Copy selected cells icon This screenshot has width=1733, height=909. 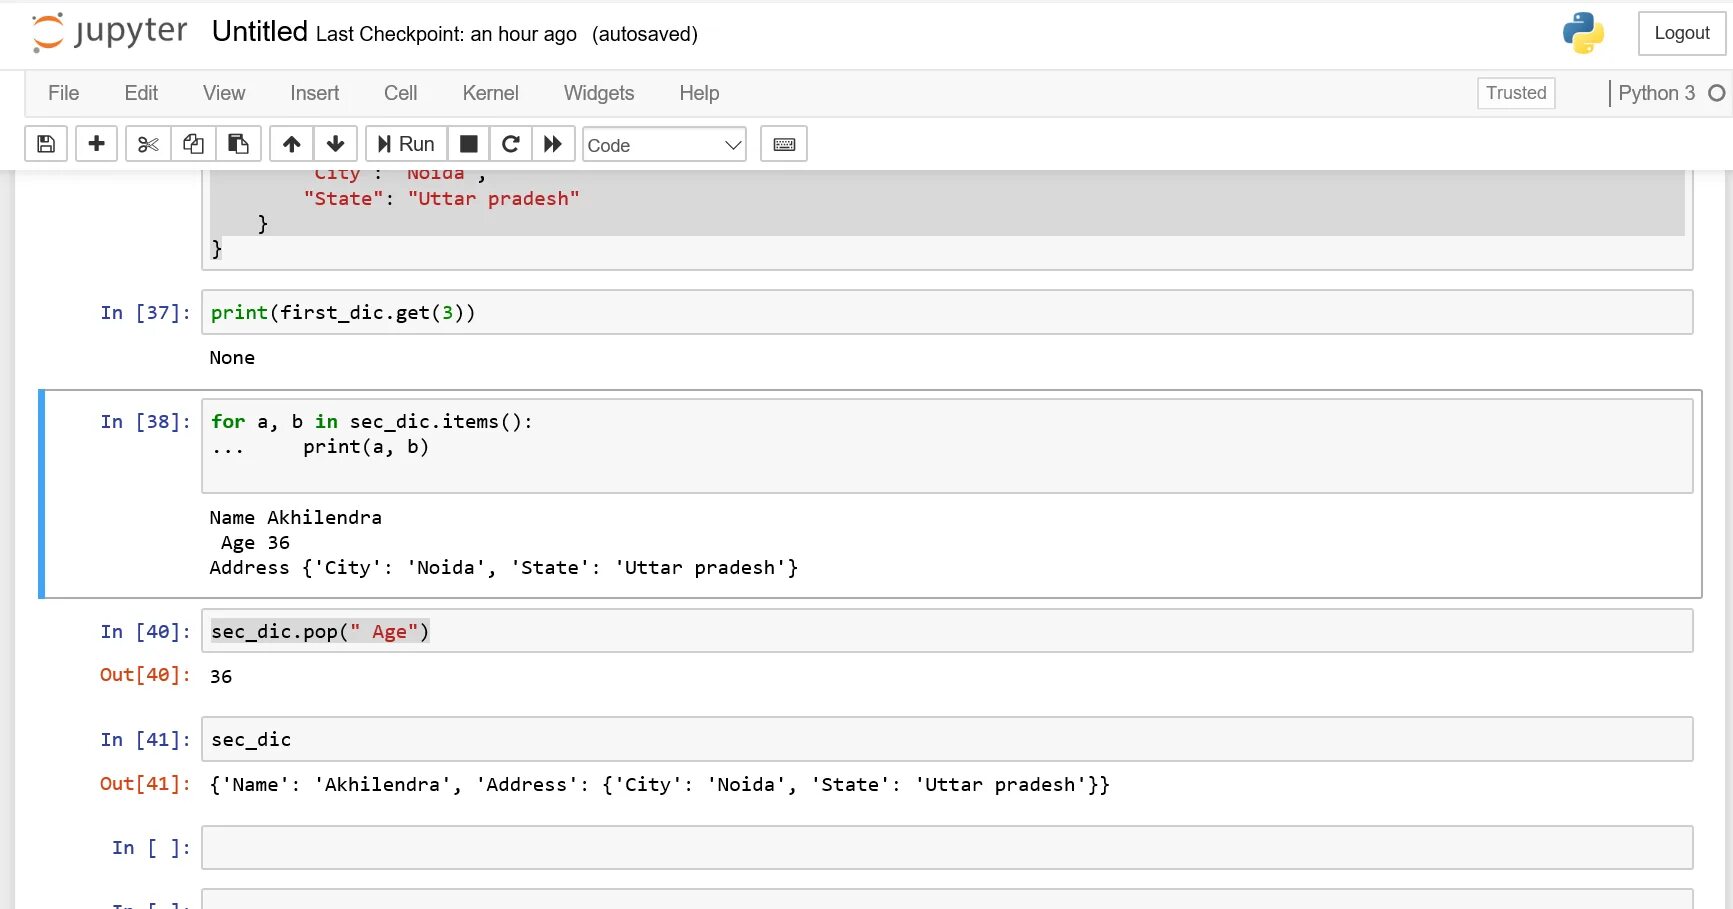[193, 144]
